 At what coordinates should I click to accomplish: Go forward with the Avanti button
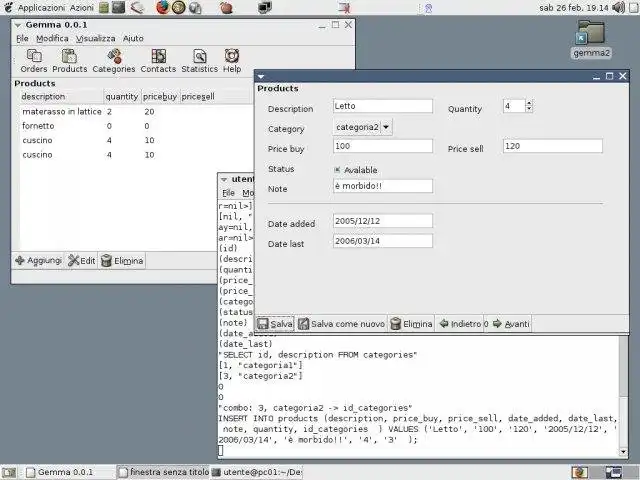(x=511, y=324)
